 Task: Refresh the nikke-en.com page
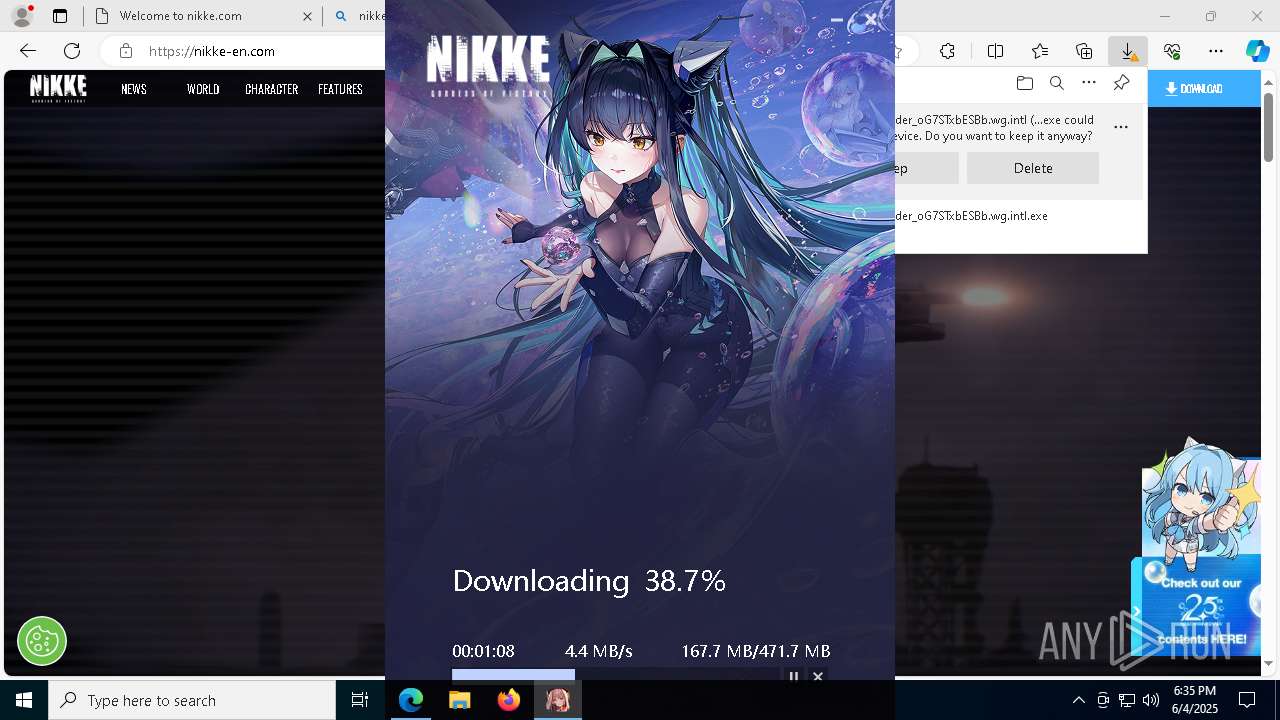point(72,51)
